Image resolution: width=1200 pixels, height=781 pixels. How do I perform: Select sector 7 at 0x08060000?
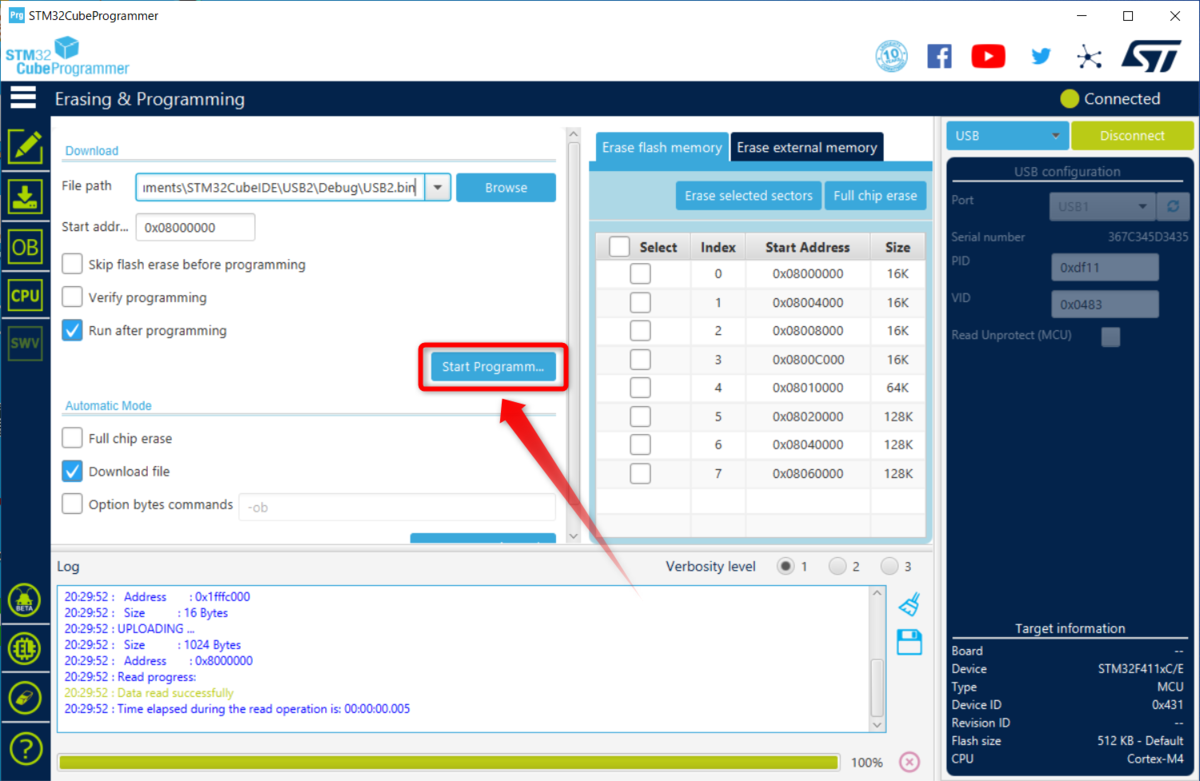point(640,473)
